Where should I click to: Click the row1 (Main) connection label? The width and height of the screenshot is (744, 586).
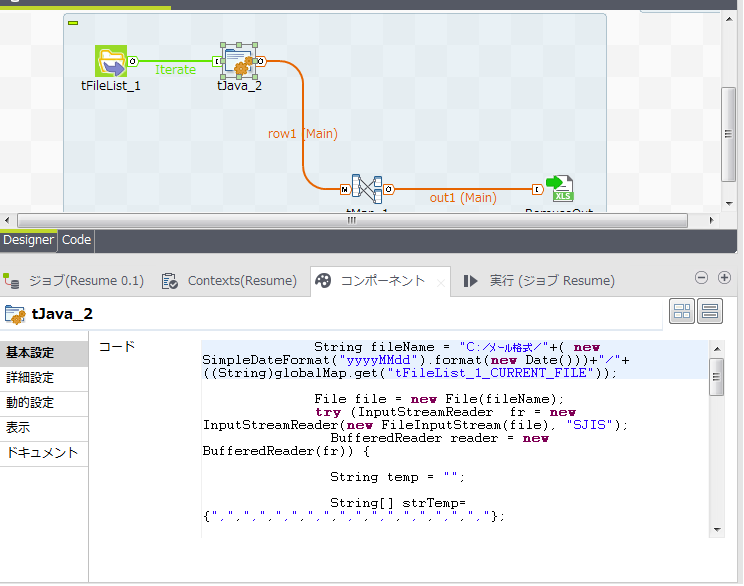303,134
